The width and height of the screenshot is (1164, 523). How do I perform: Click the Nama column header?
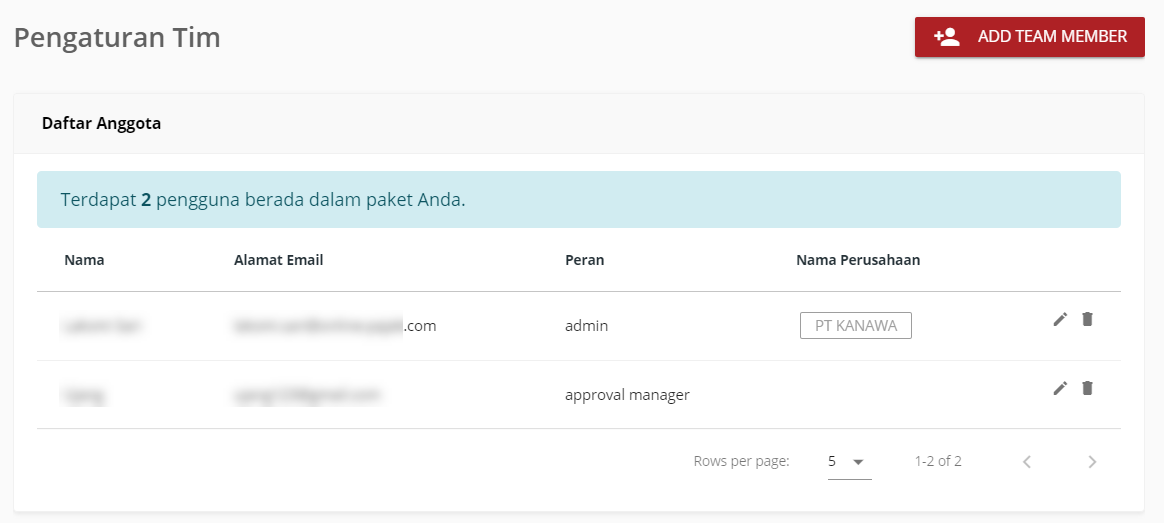84,260
